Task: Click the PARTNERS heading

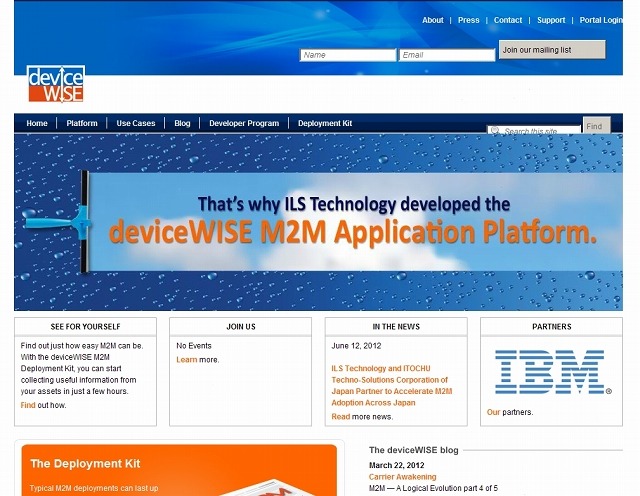Action: (x=551, y=327)
